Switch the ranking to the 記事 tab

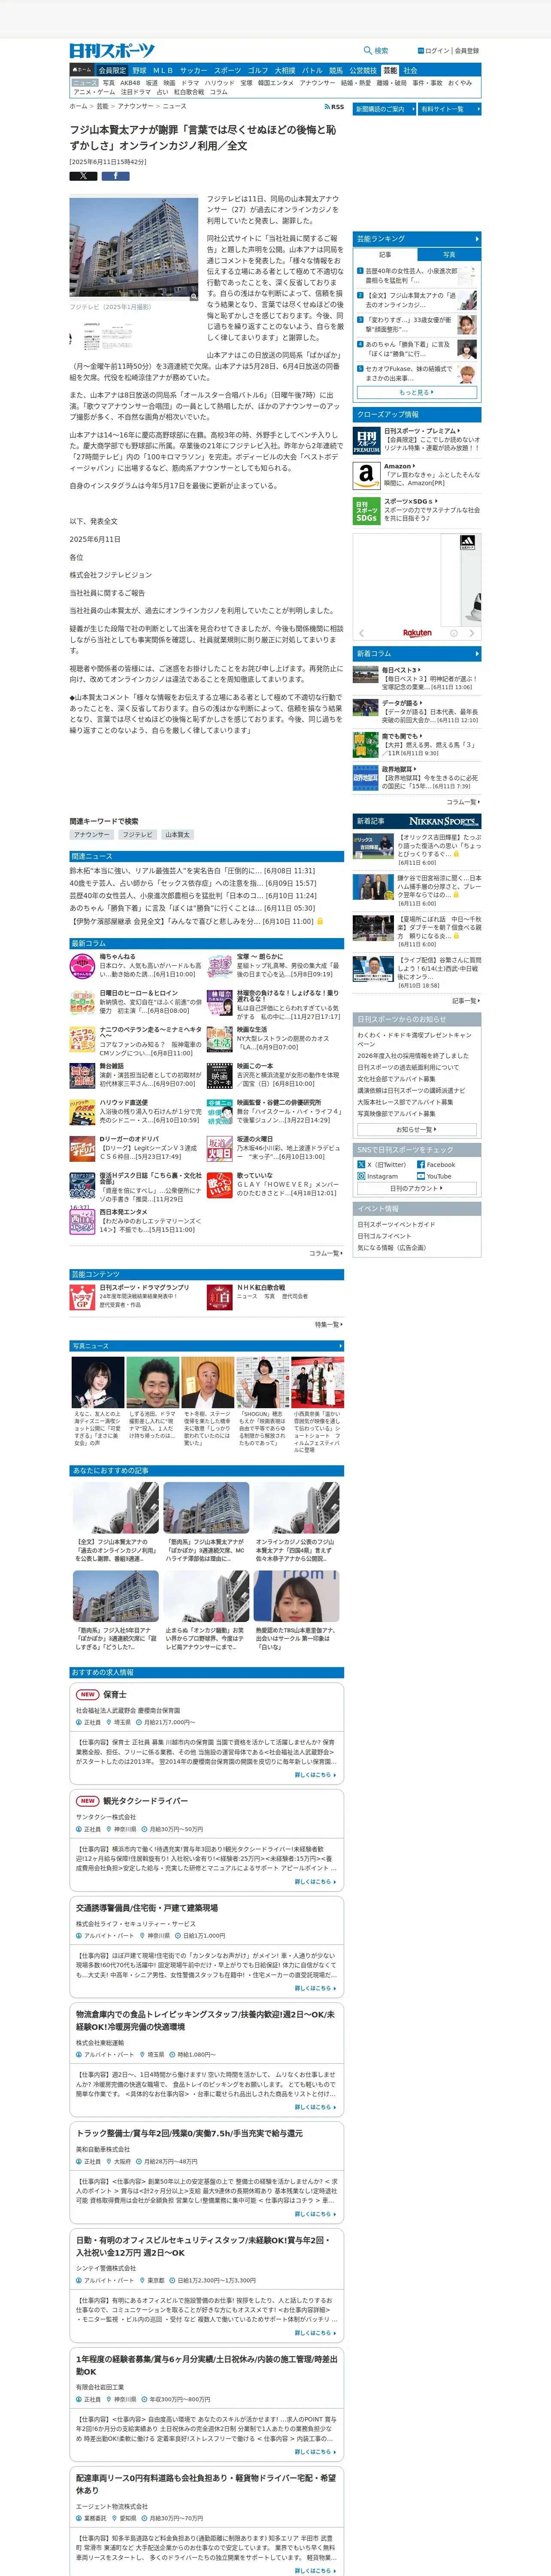pyautogui.click(x=385, y=255)
